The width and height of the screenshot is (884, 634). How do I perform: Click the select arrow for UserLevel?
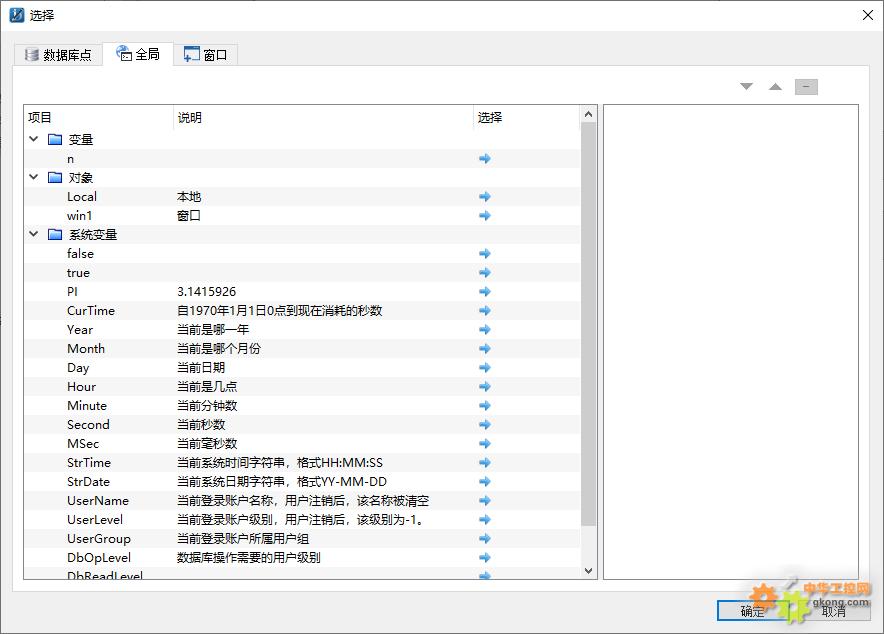[x=485, y=520]
